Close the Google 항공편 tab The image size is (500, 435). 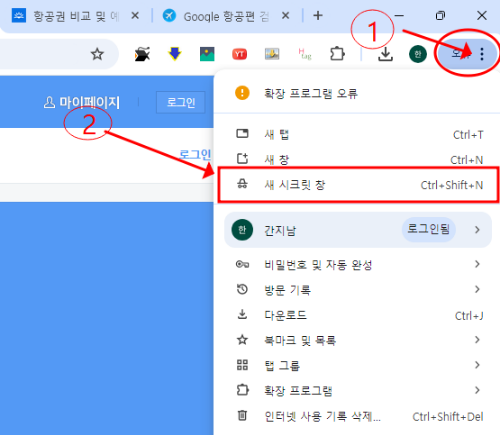click(x=285, y=15)
